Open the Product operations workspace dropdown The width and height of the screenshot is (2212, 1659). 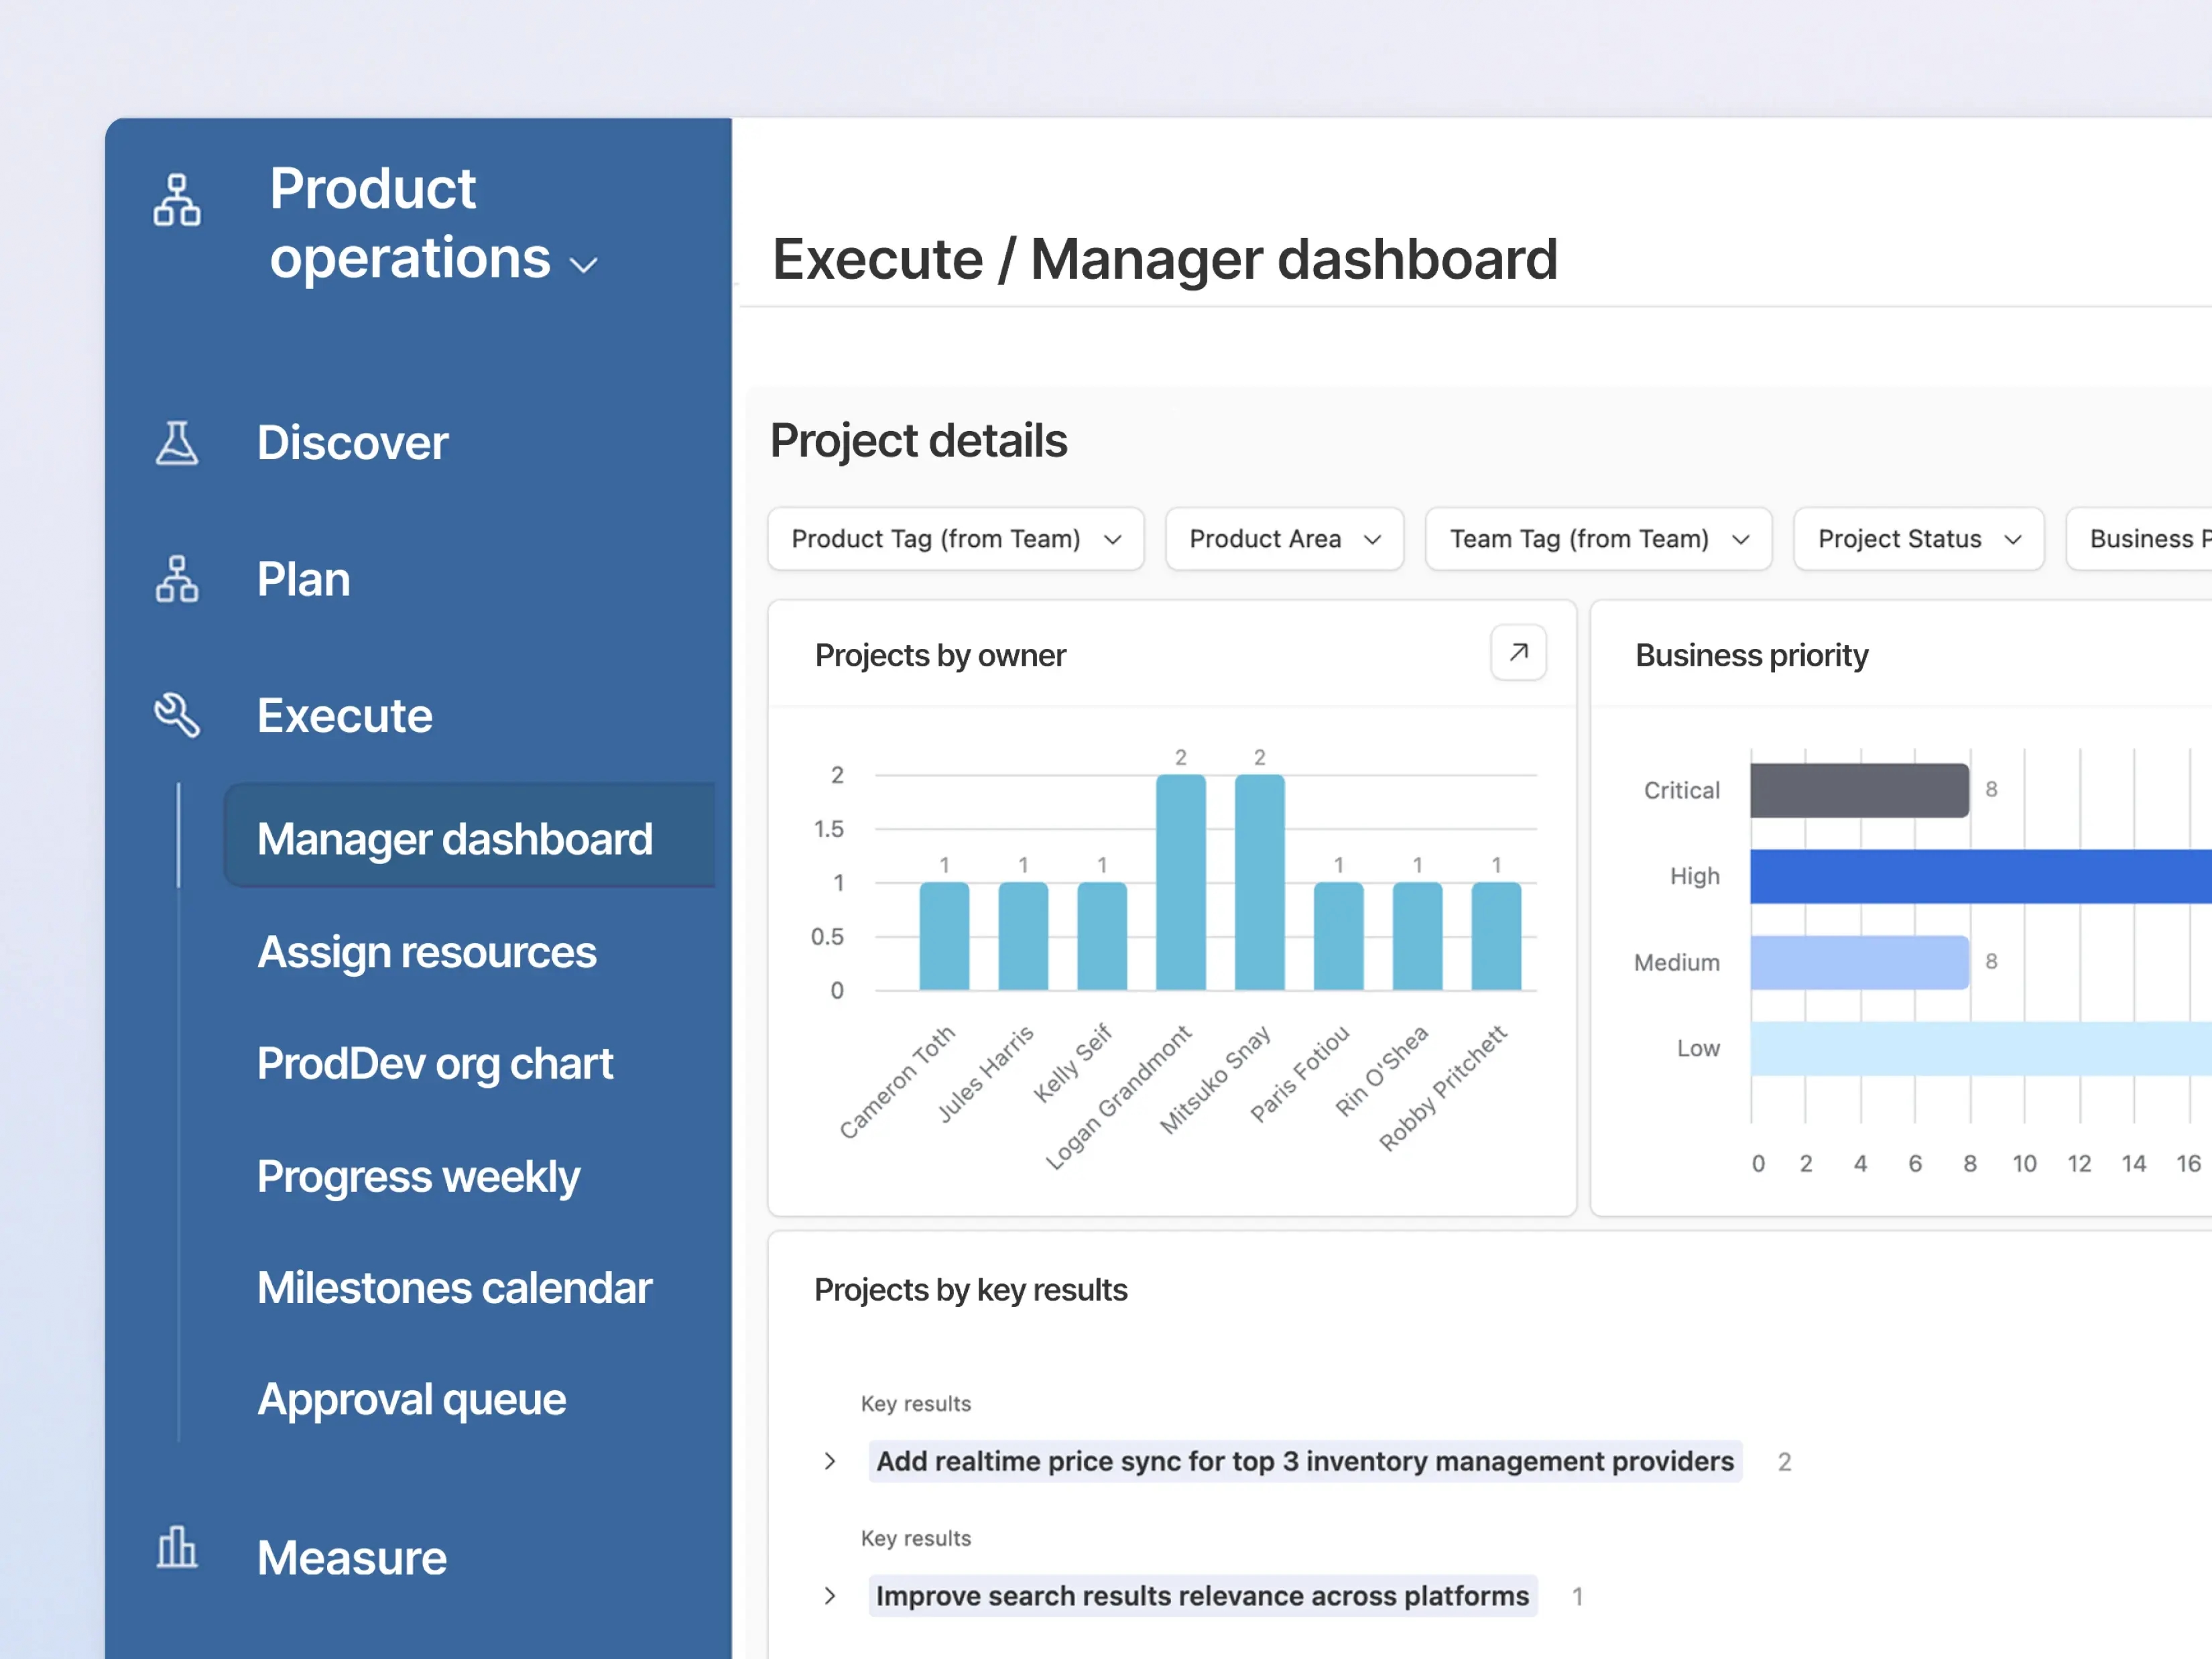click(x=583, y=264)
